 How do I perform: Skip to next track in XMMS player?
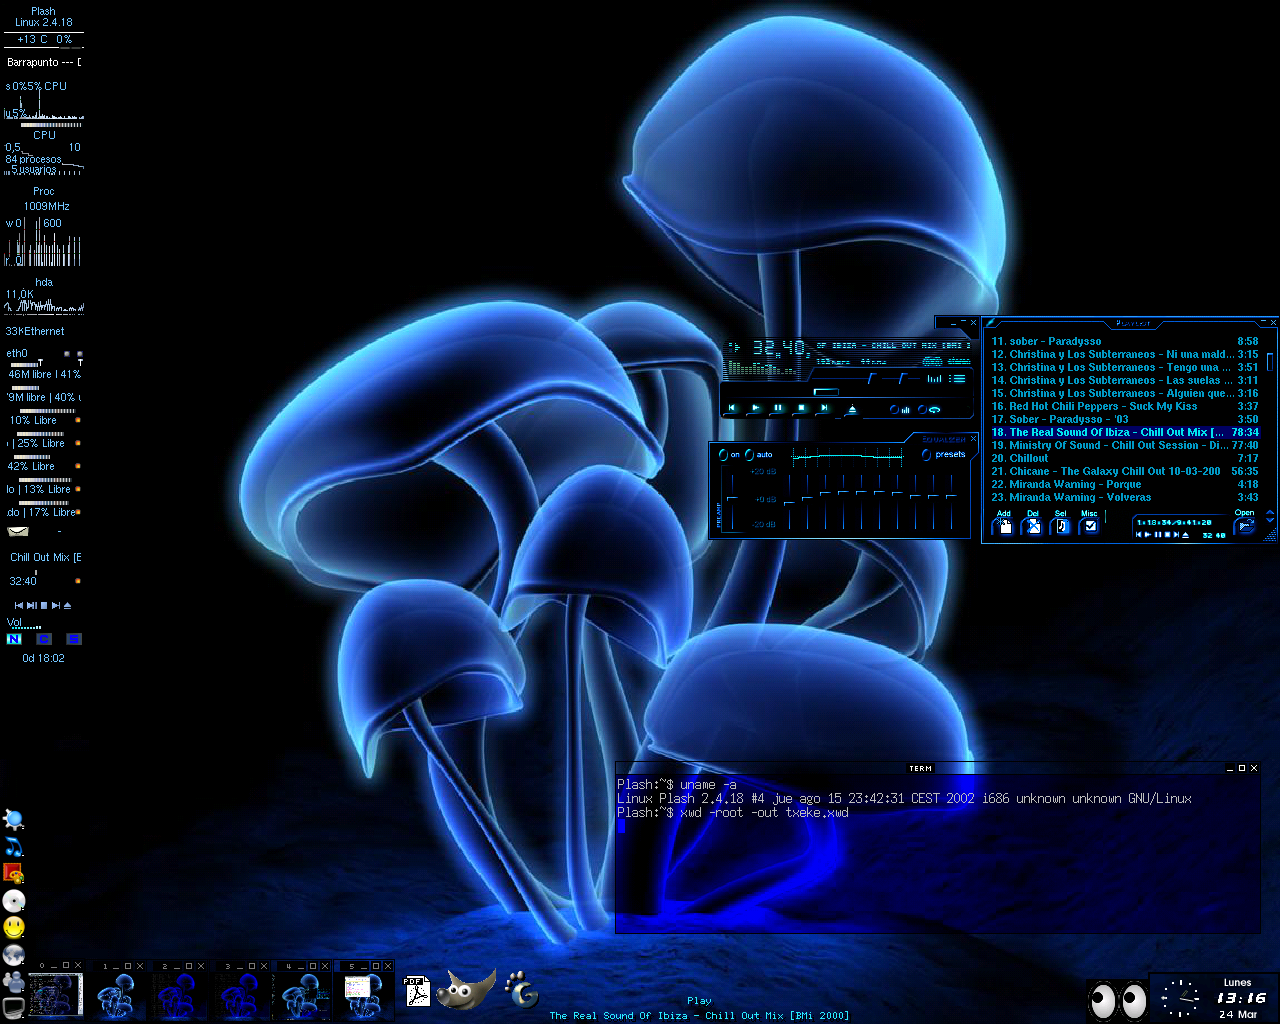click(x=824, y=408)
